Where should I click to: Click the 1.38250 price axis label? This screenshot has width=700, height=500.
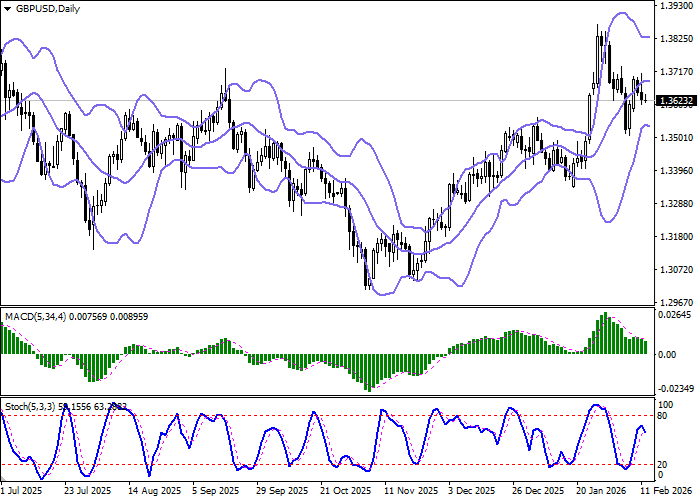(x=677, y=38)
